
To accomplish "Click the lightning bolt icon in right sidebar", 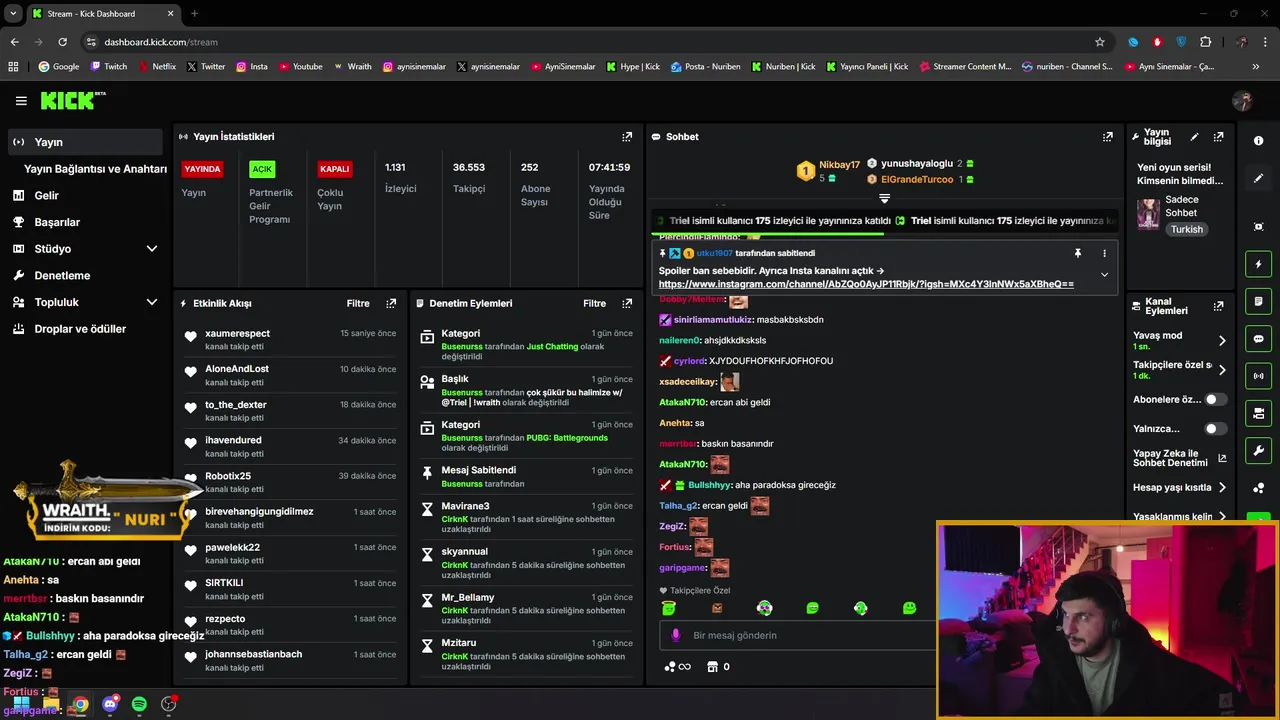I will coord(1258,264).
